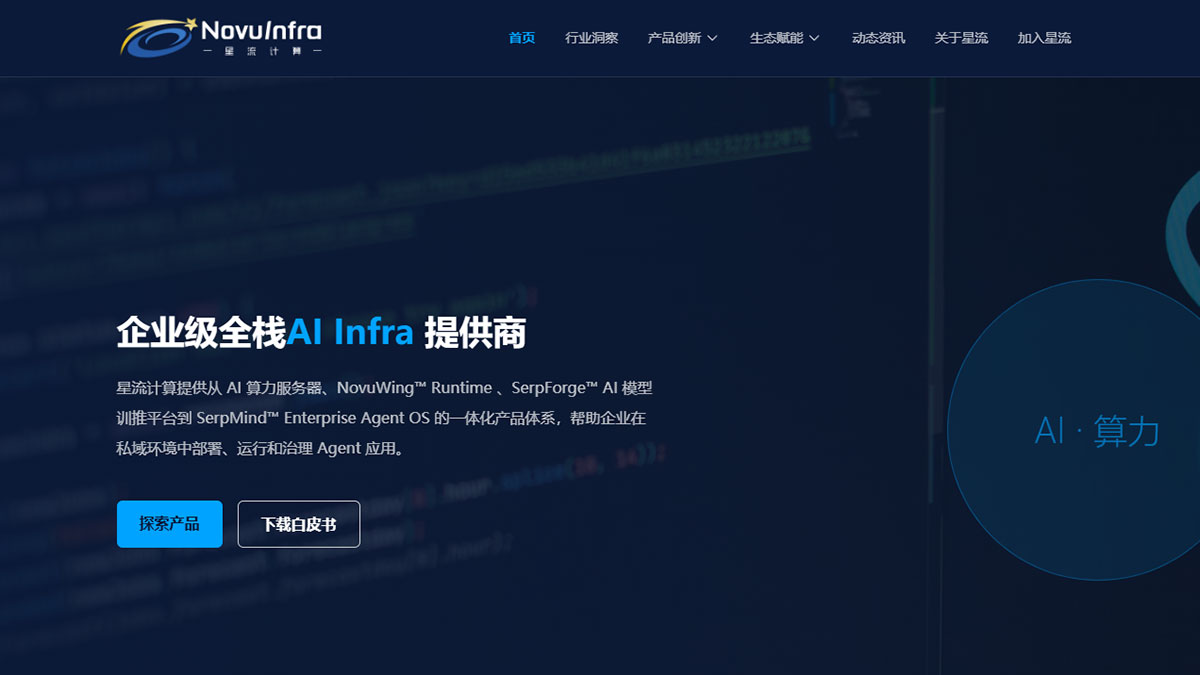Viewport: 1200px width, 675px height.
Task: Click the 探索产品 button
Action: pos(170,524)
